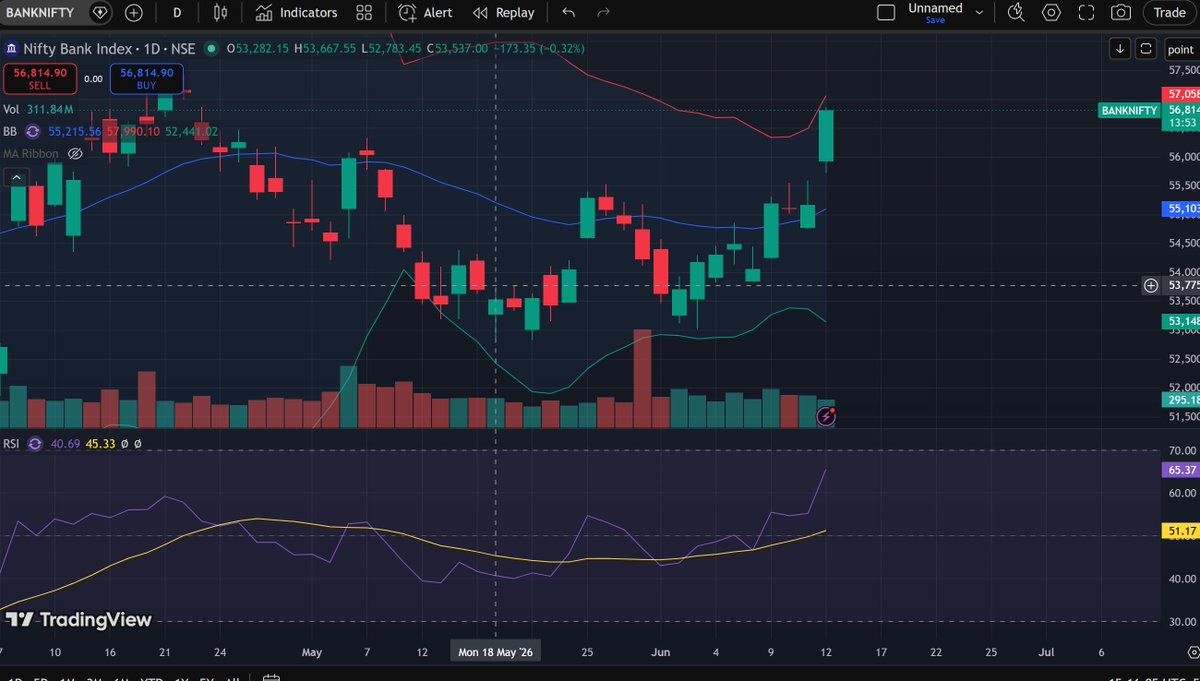
Task: Redo the last chart action
Action: click(x=603, y=13)
